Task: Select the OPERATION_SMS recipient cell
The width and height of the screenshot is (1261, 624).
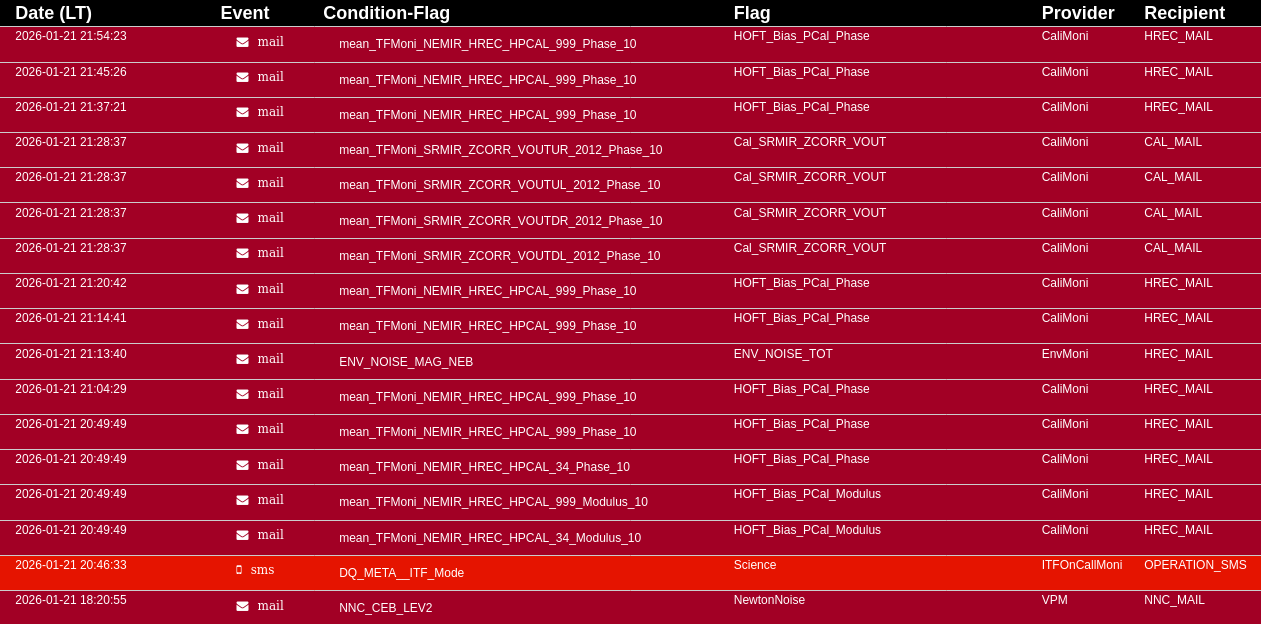Action: click(1195, 565)
